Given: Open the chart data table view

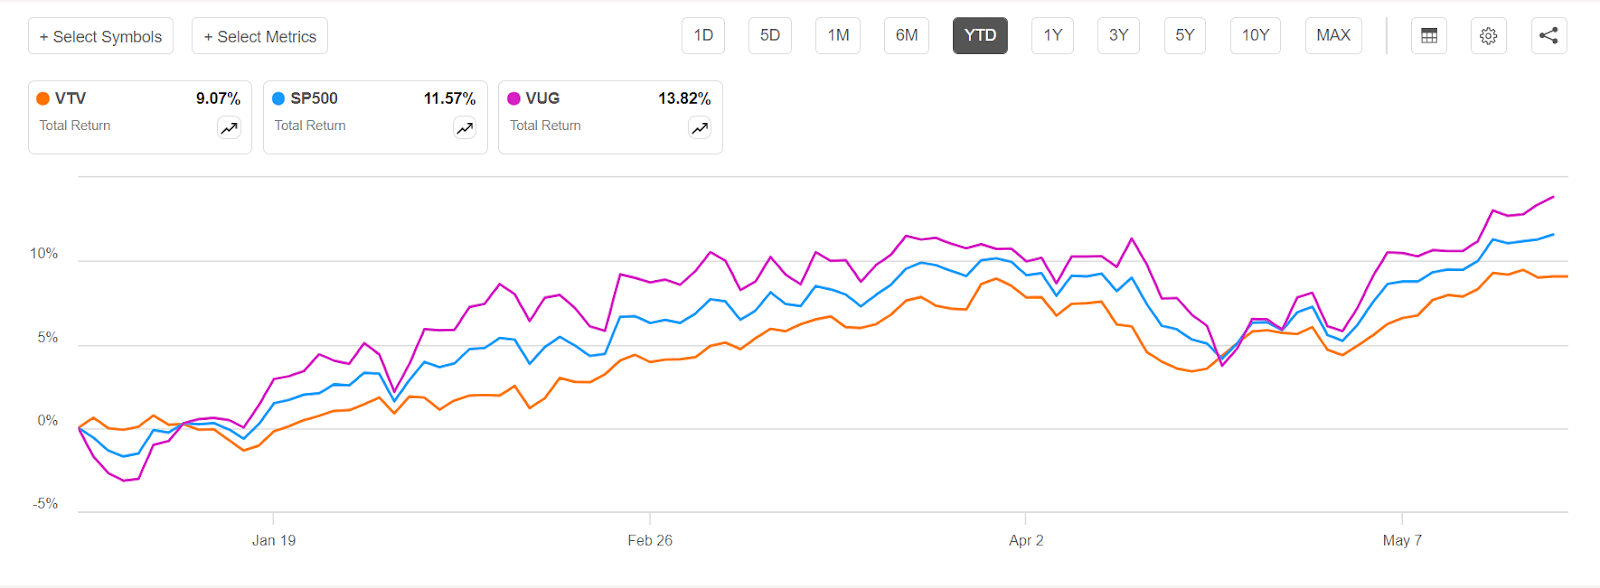Looking at the screenshot, I should coord(1429,35).
